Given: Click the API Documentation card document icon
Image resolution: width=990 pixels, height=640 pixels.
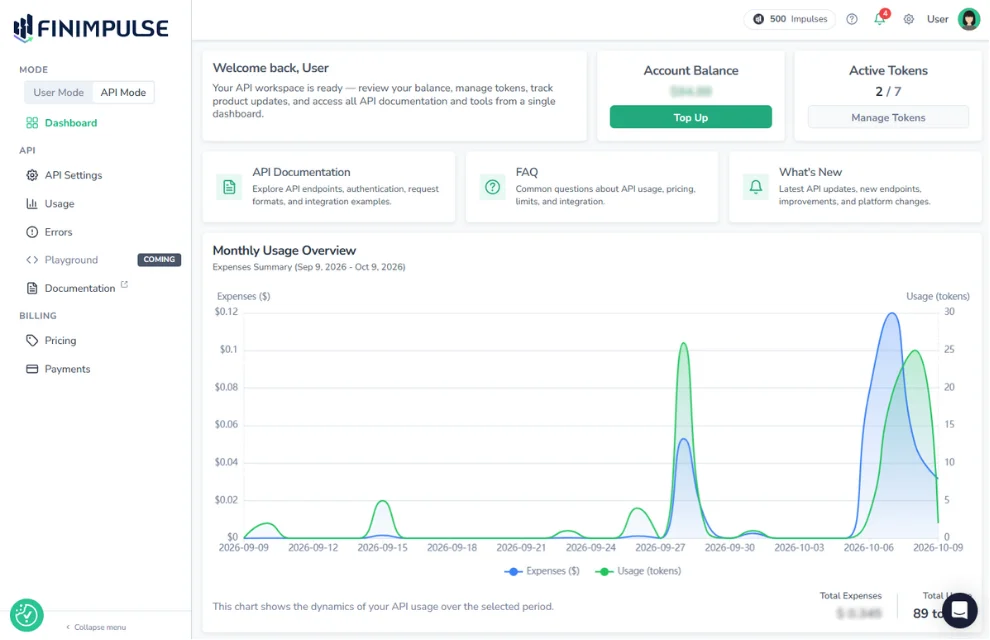Looking at the screenshot, I should tap(229, 187).
